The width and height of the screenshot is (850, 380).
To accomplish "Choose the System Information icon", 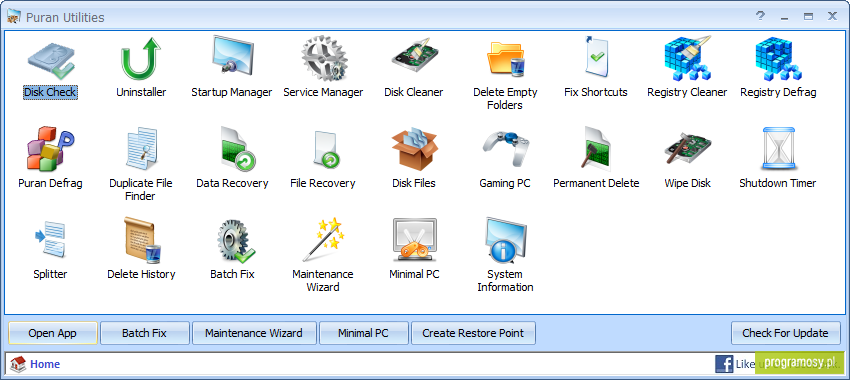I will coord(505,240).
